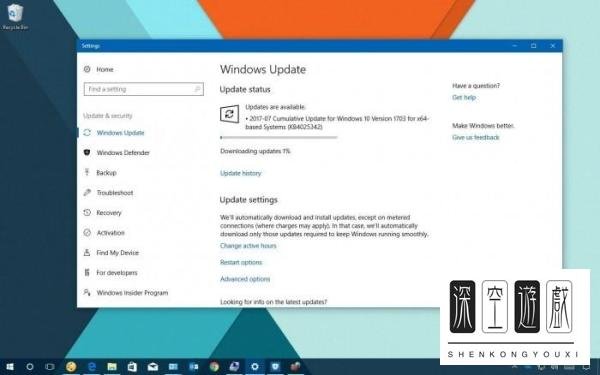
Task: Open the Microsoft Store taskbar icon
Action: 132,367
